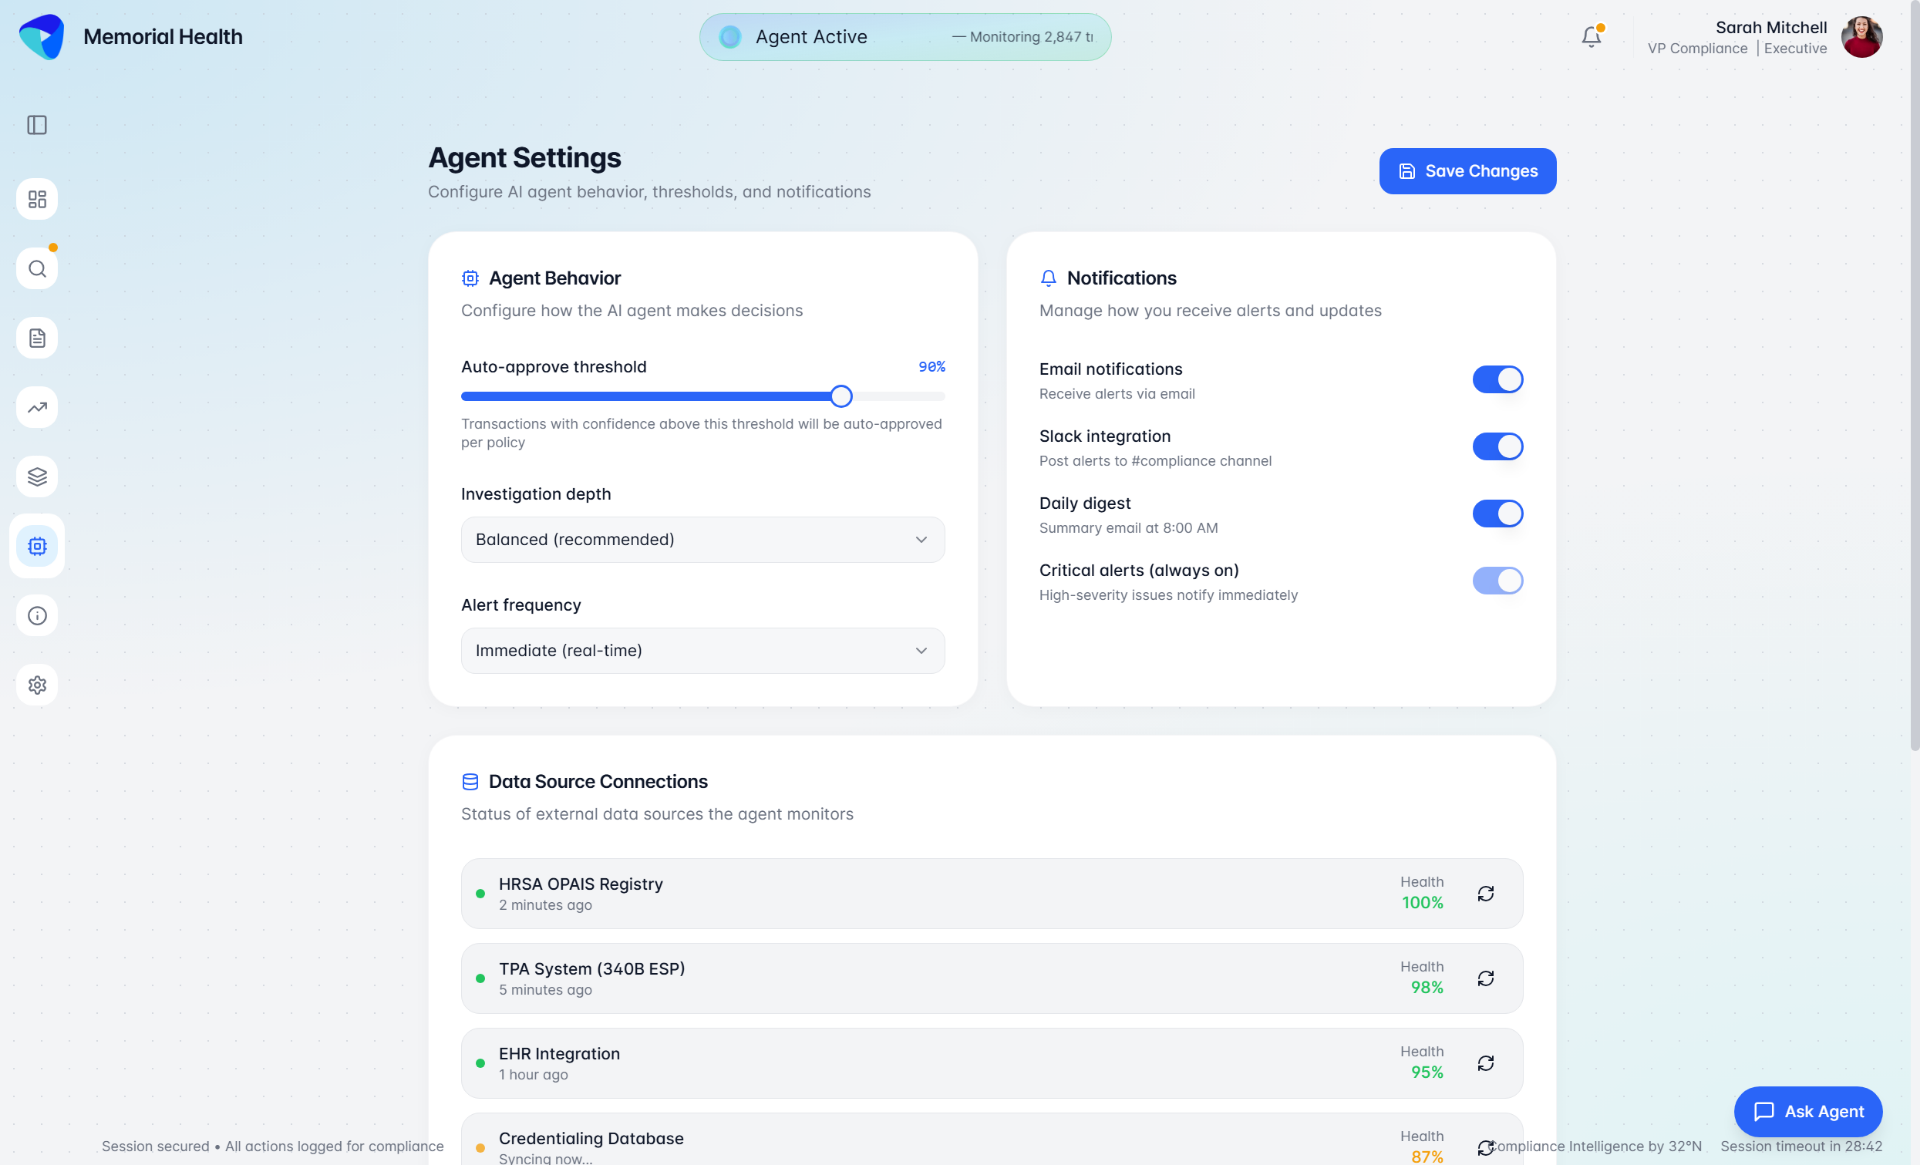Viewport: 1920px width, 1165px height.
Task: Open notifications bell in top bar
Action: (x=1591, y=37)
